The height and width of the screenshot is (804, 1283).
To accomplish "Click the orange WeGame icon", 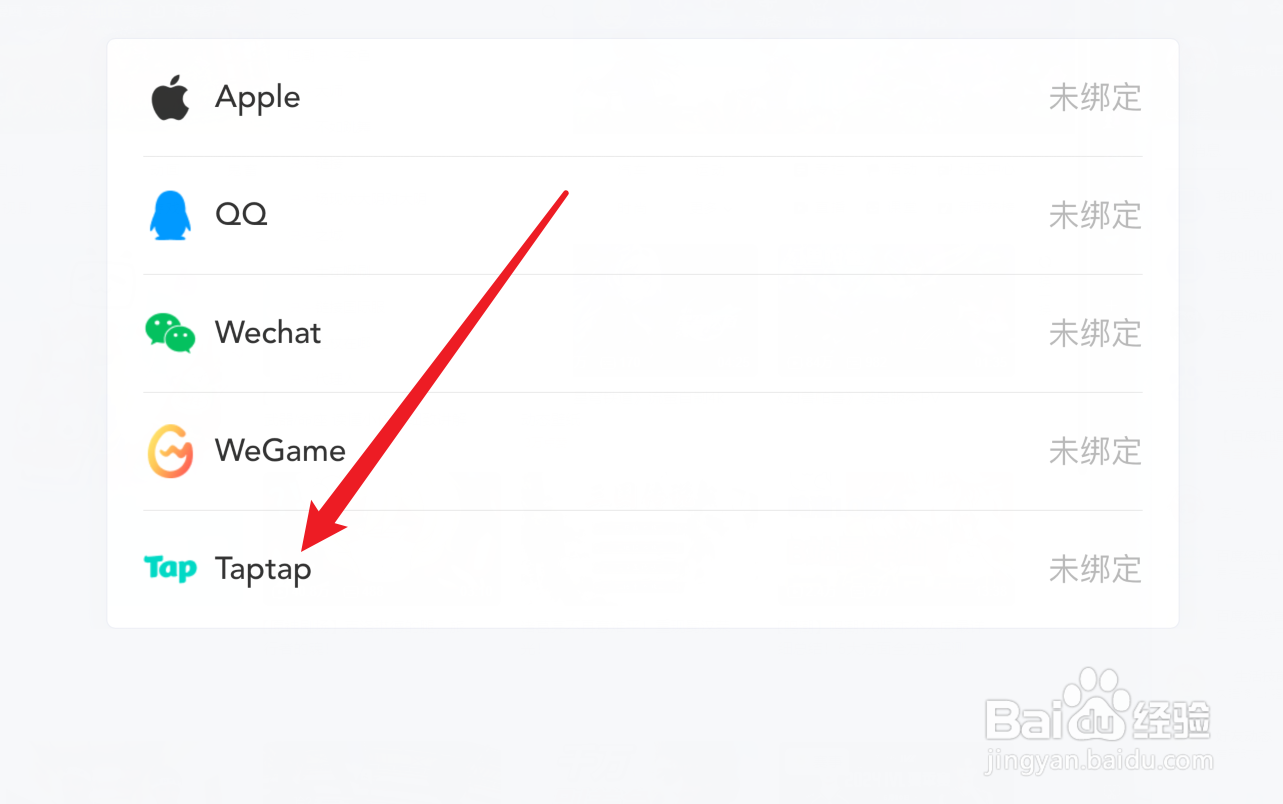I will 170,451.
